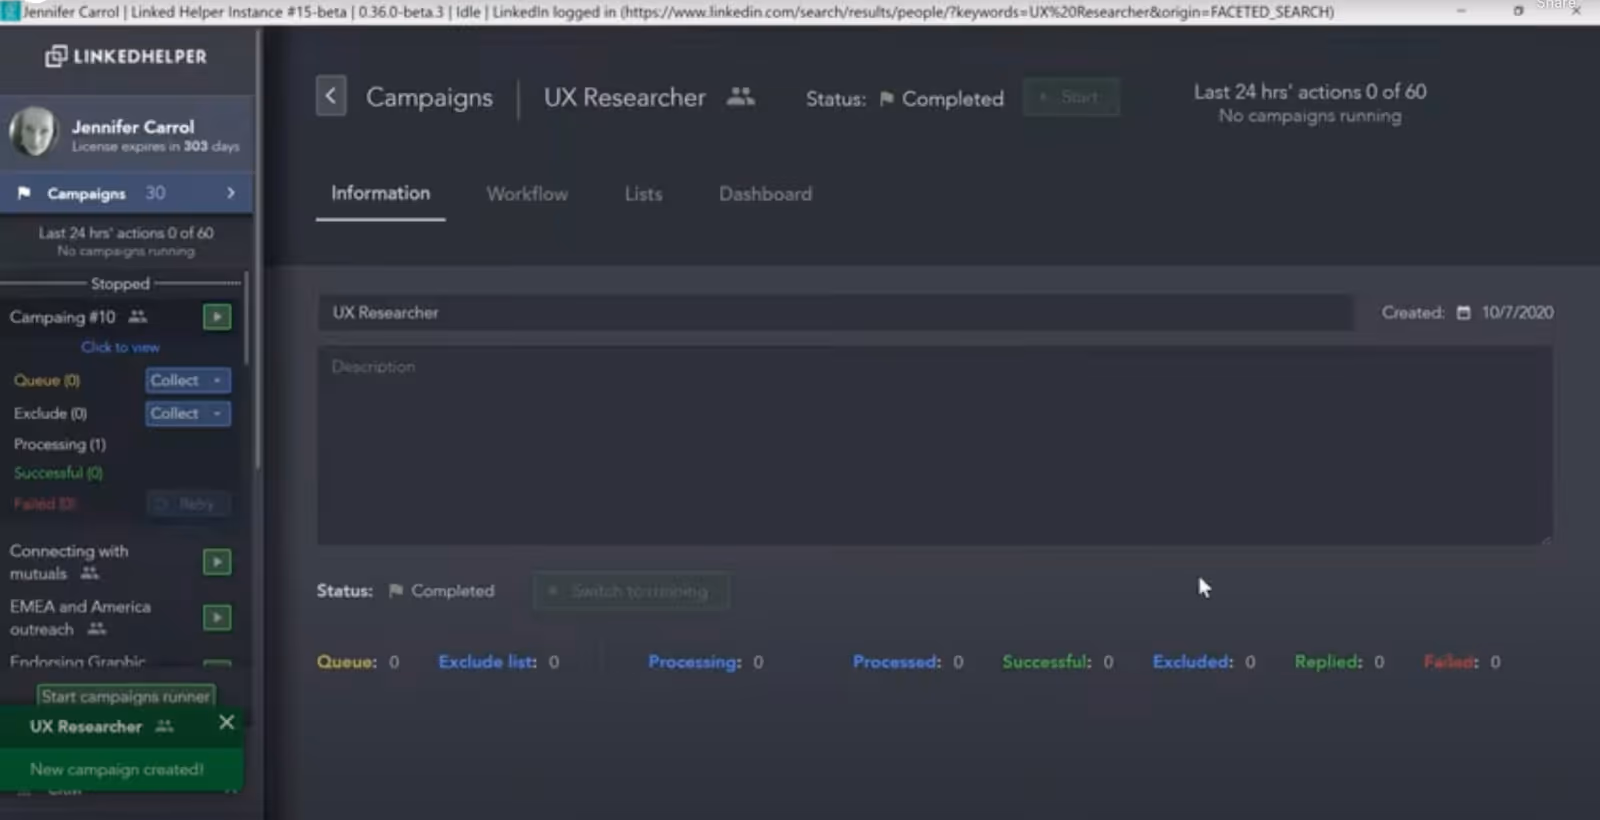Viewport: 1600px width, 820px height.
Task: Select Exclude (0) in sidebar
Action: point(50,413)
